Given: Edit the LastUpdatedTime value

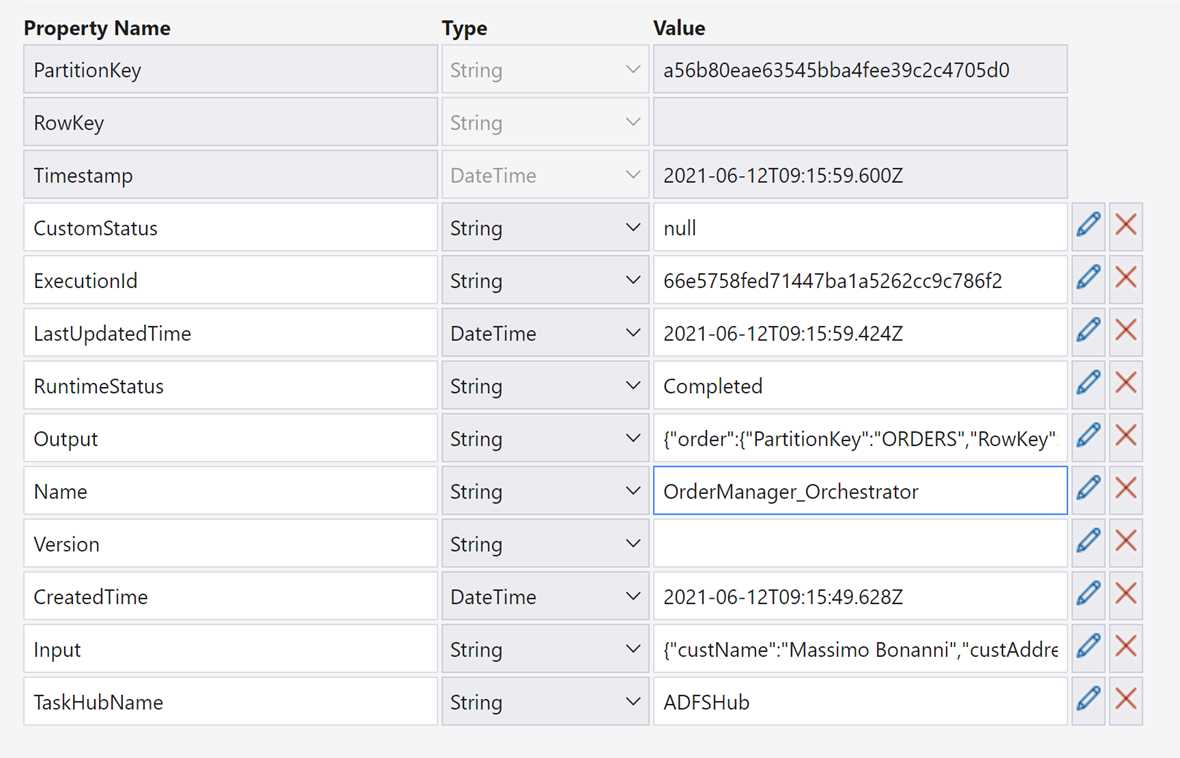Looking at the screenshot, I should click(1088, 332).
